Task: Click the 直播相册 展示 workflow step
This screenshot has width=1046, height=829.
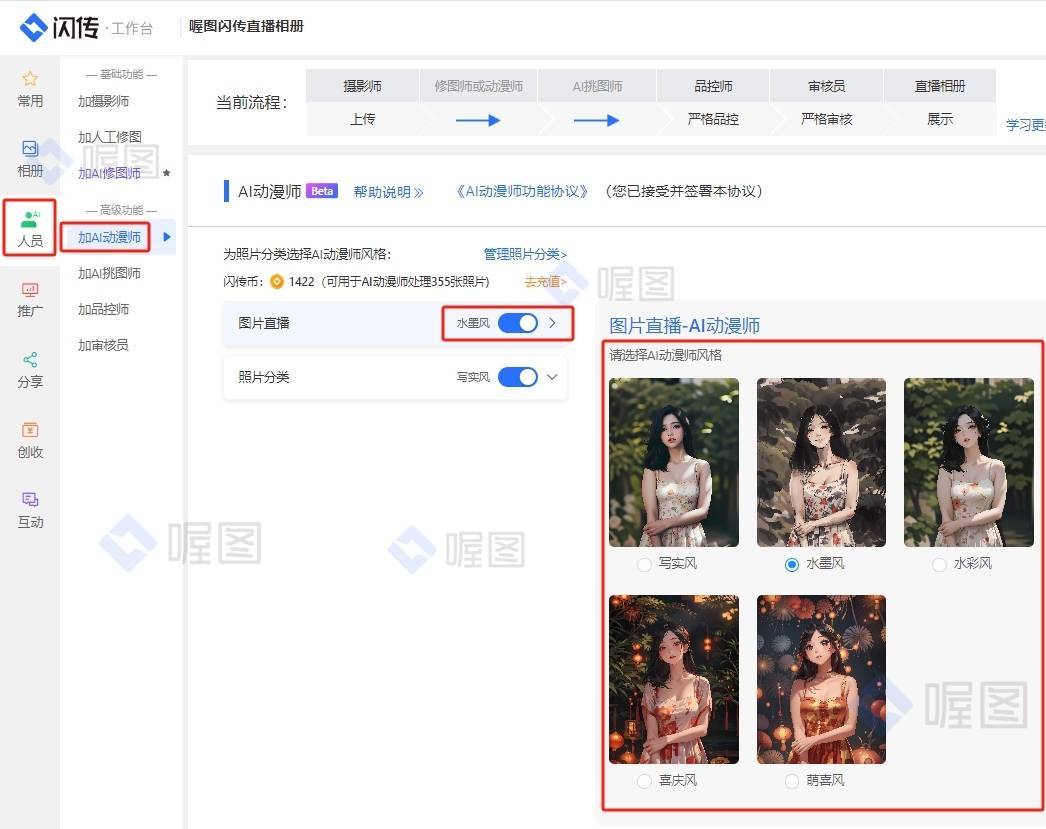Action: point(940,102)
